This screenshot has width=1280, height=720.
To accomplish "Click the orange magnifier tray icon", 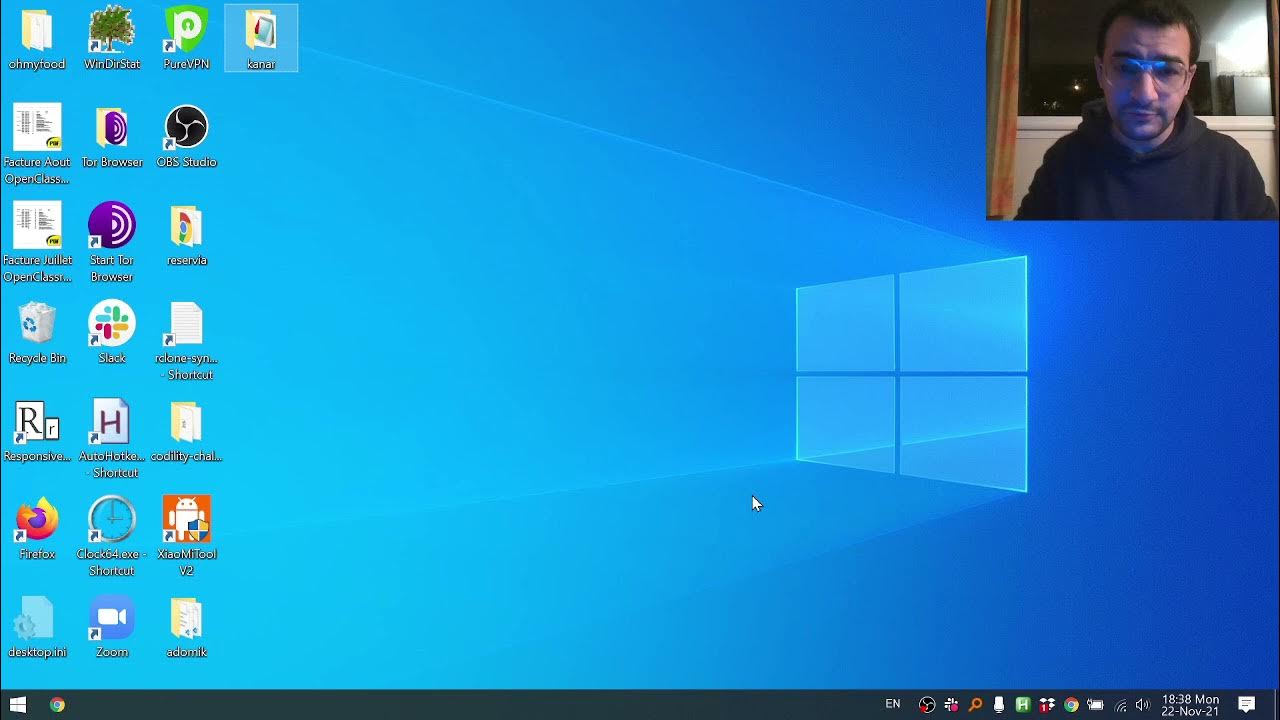I will [975, 705].
